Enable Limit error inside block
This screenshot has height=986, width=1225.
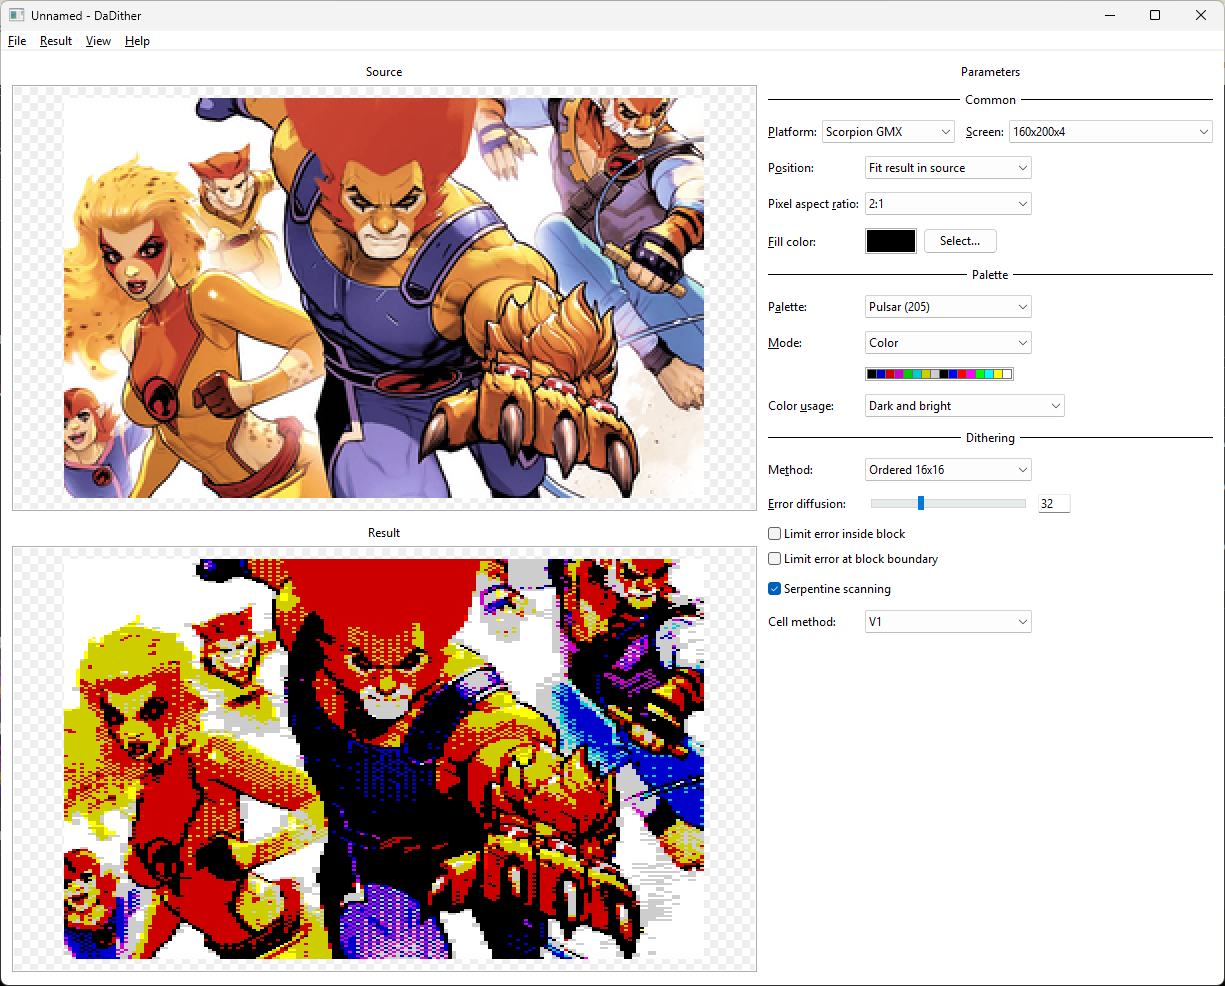tap(836, 534)
